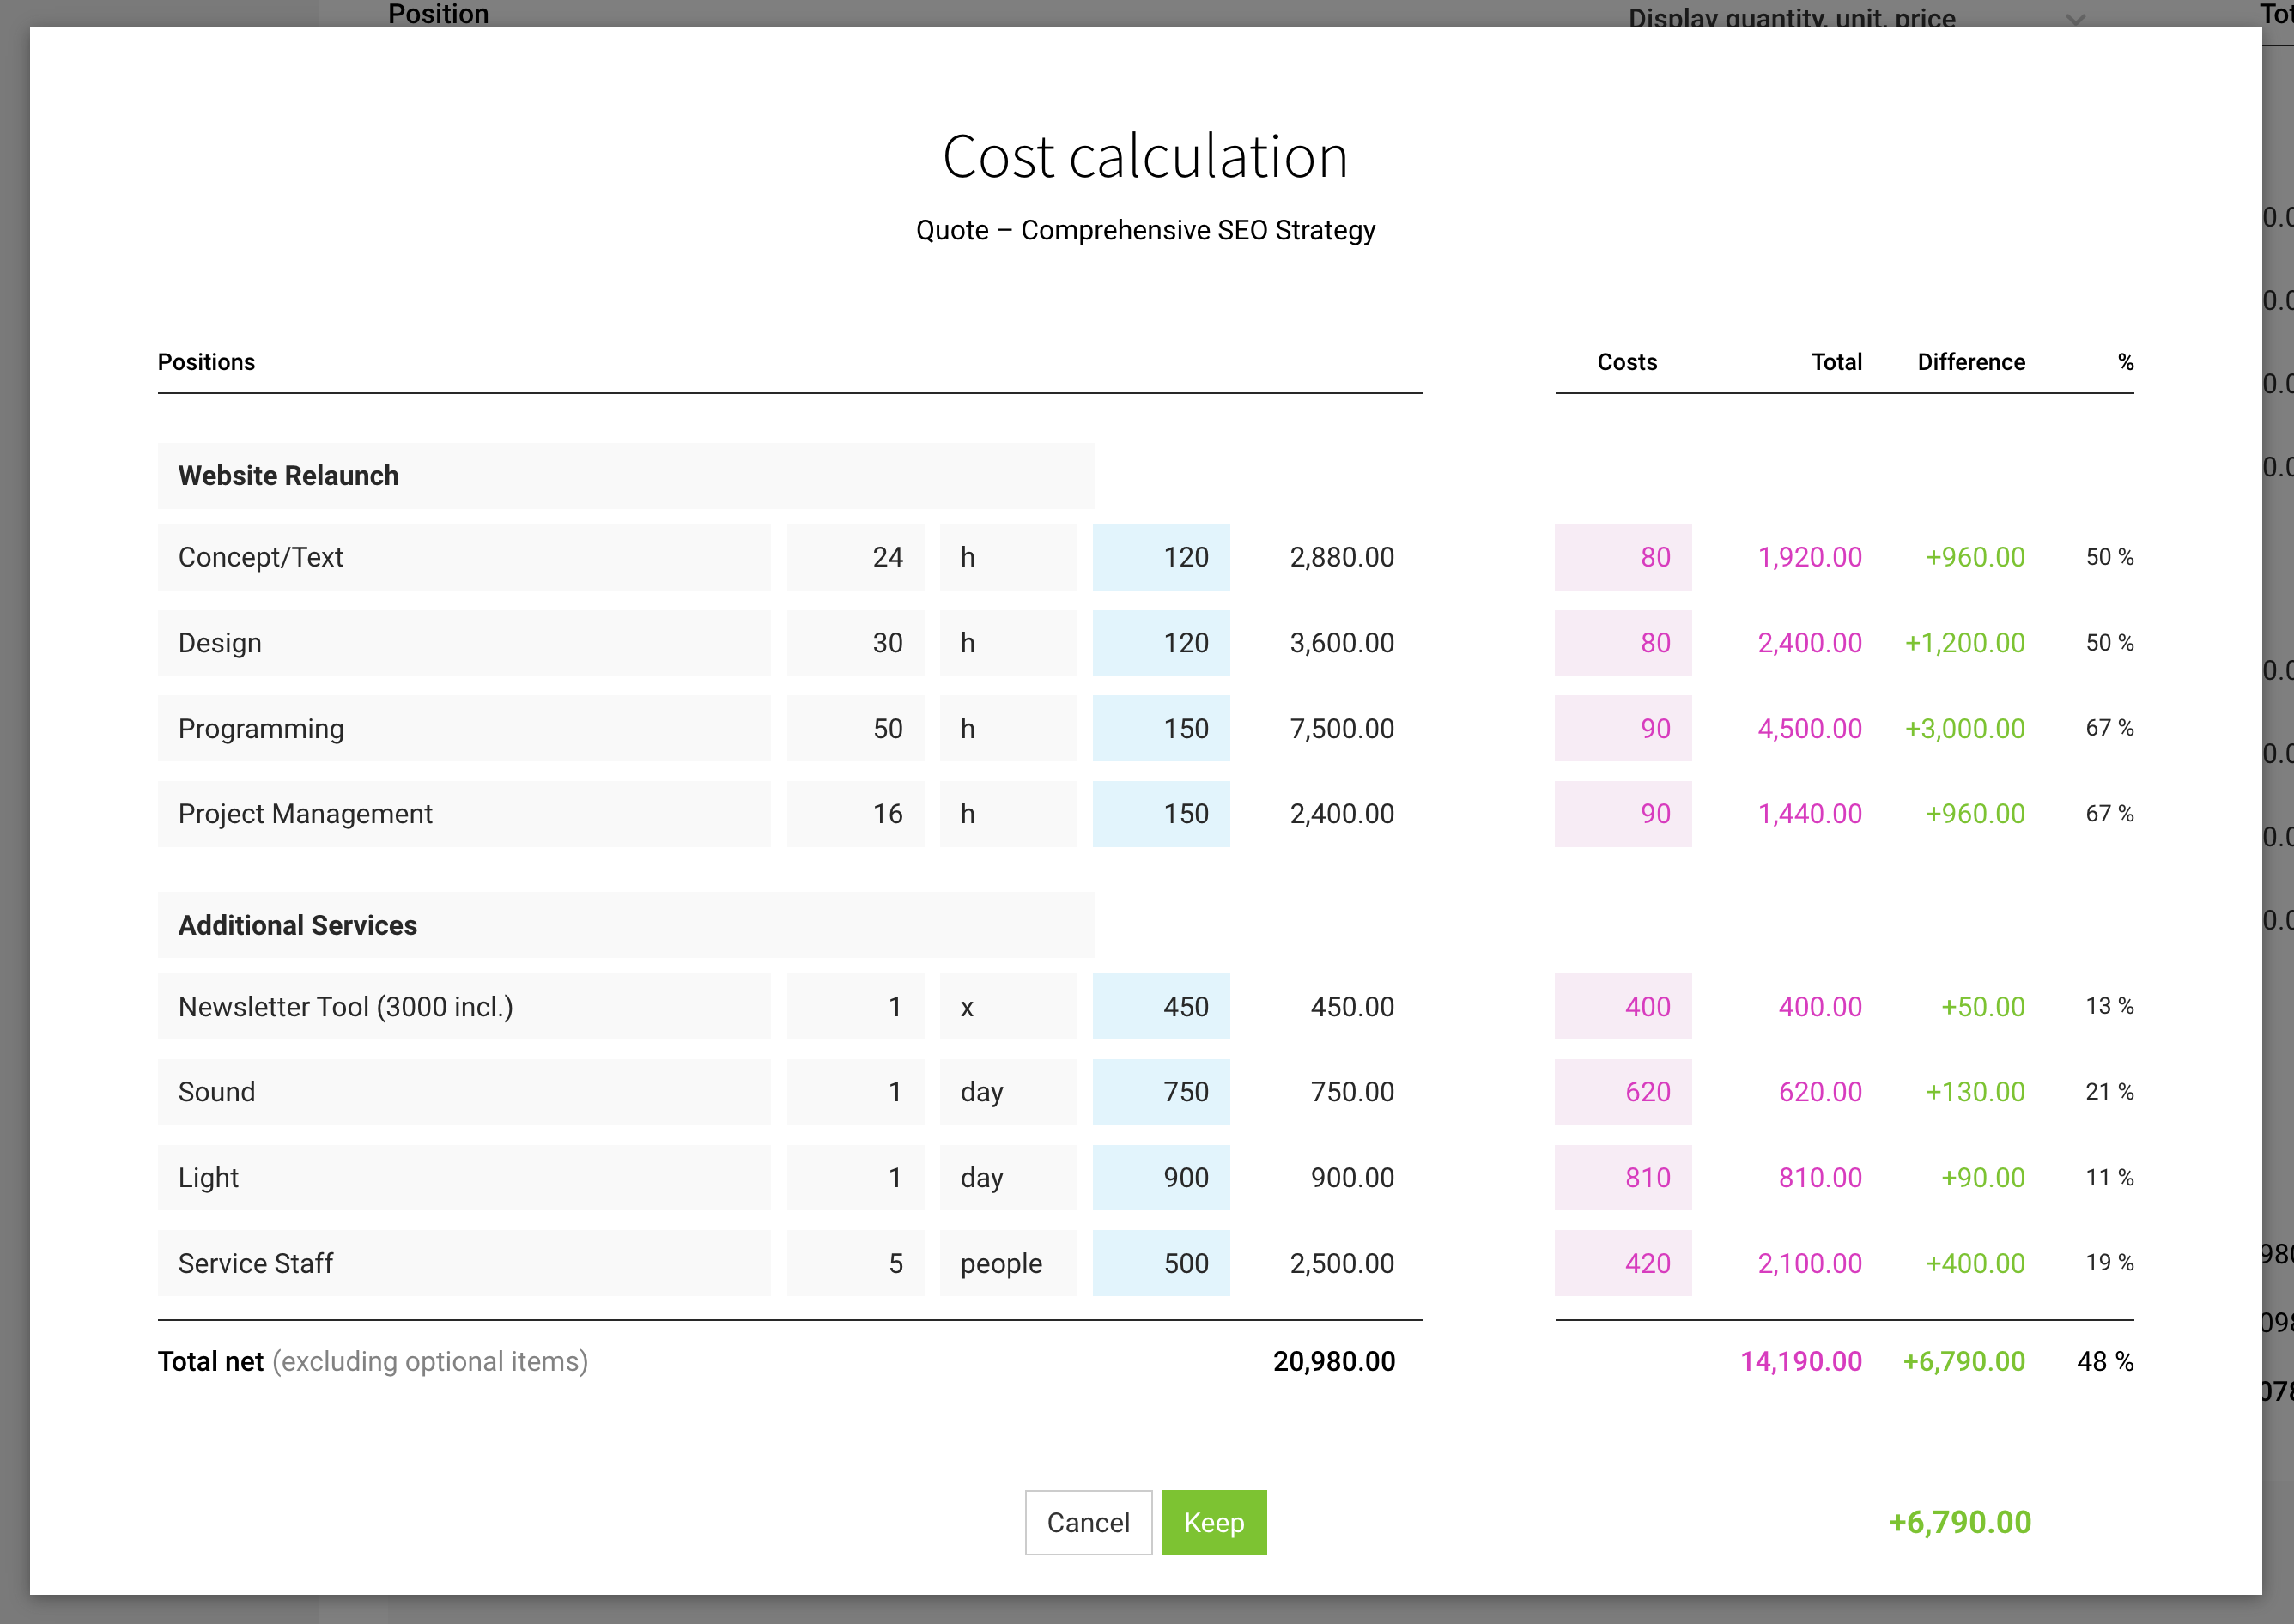Screen dimensions: 2294x1624
Task: Edit the Sound unit price 750
Action: click(1161, 1092)
